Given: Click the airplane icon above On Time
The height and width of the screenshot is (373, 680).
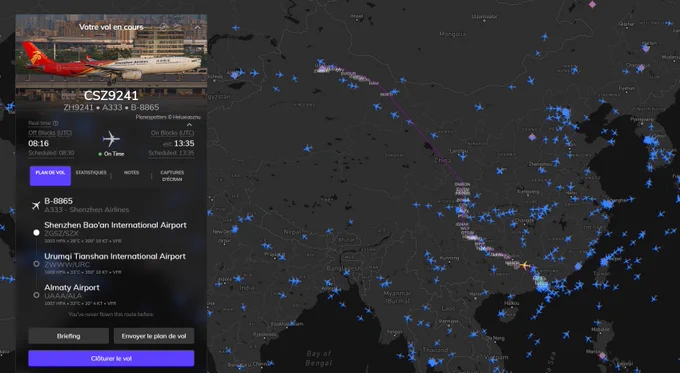Looking at the screenshot, I should (111, 139).
